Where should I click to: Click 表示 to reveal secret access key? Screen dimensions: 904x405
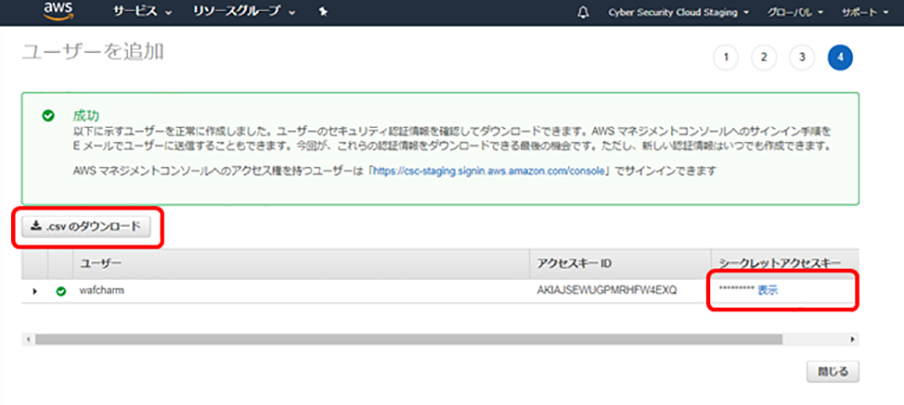[767, 290]
